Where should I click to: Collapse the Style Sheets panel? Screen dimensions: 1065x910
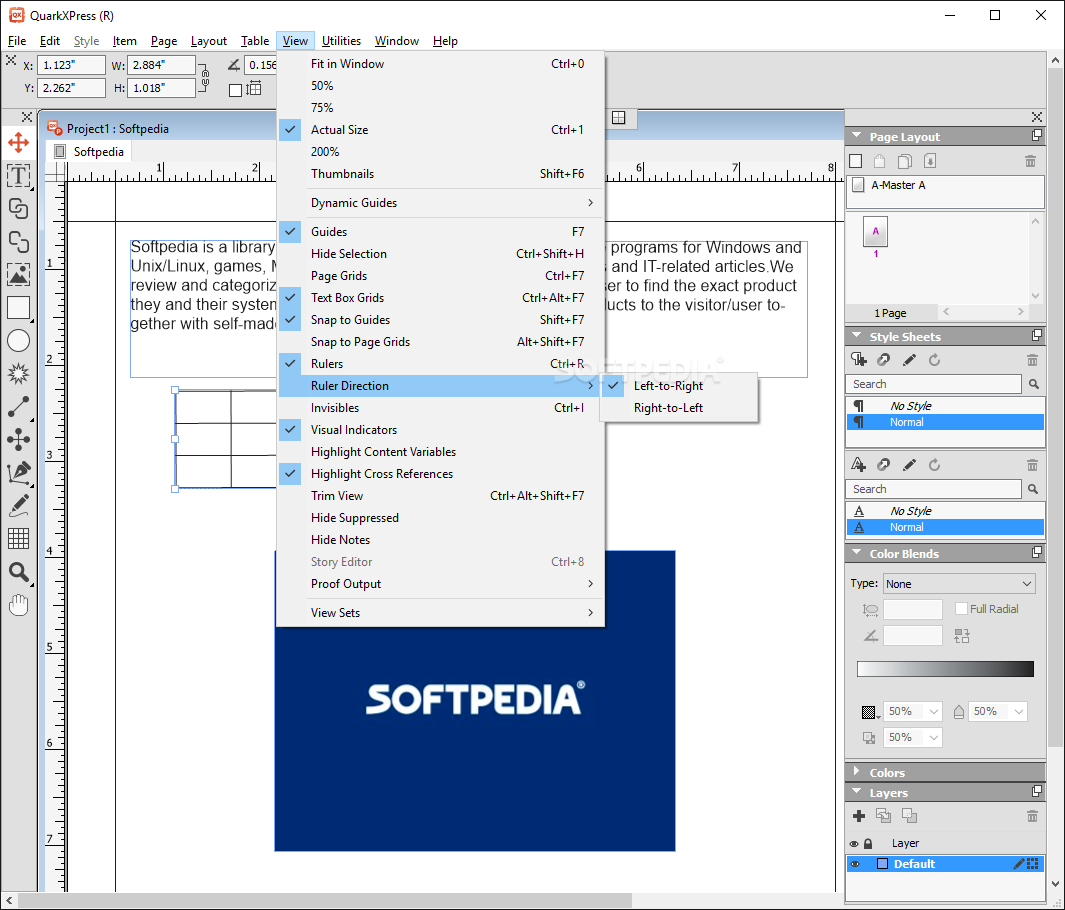point(856,336)
